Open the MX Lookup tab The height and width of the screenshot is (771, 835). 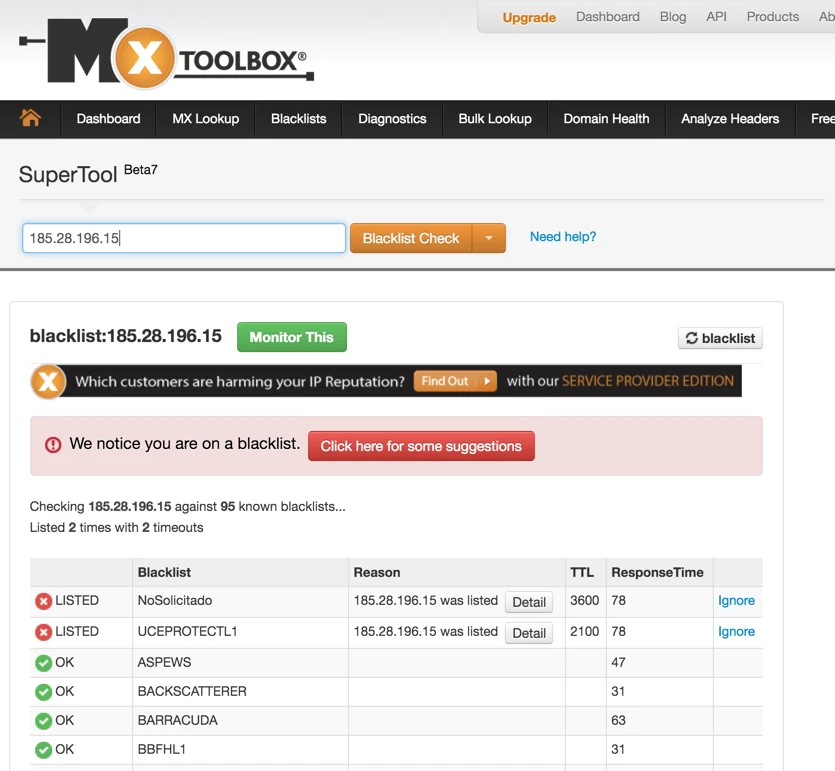click(206, 119)
